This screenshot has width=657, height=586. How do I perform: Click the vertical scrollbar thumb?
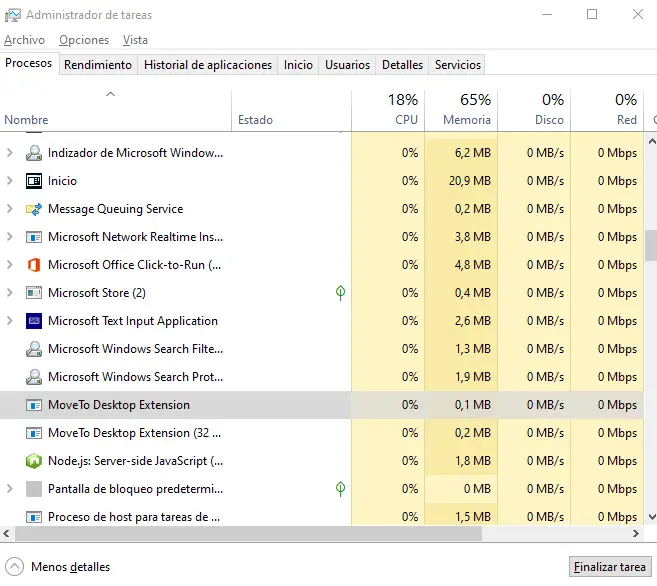(650, 244)
